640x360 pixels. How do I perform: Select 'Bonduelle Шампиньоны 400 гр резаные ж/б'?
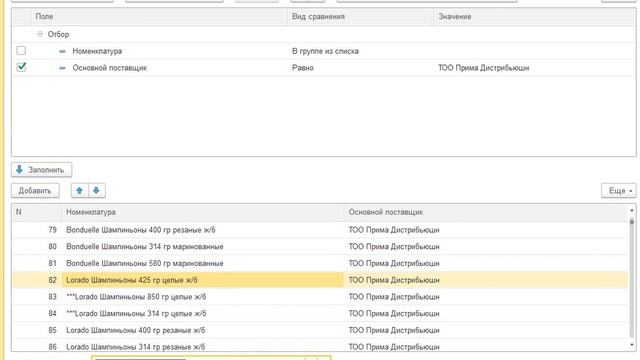tap(141, 230)
